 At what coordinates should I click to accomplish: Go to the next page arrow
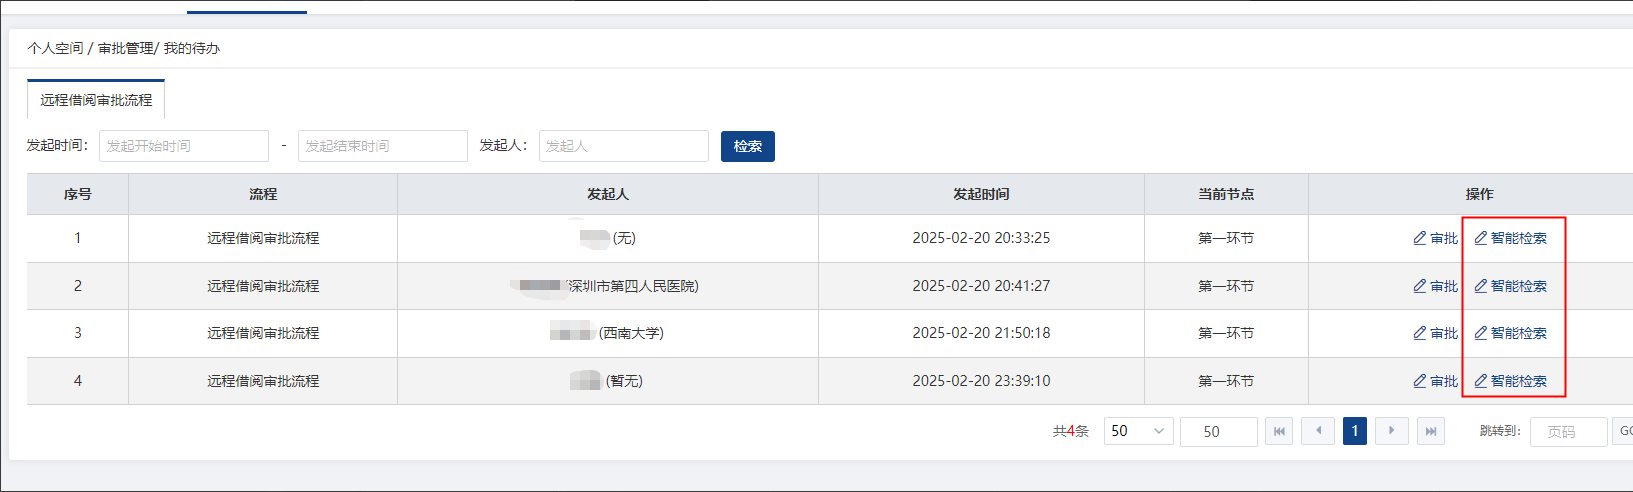(1391, 431)
